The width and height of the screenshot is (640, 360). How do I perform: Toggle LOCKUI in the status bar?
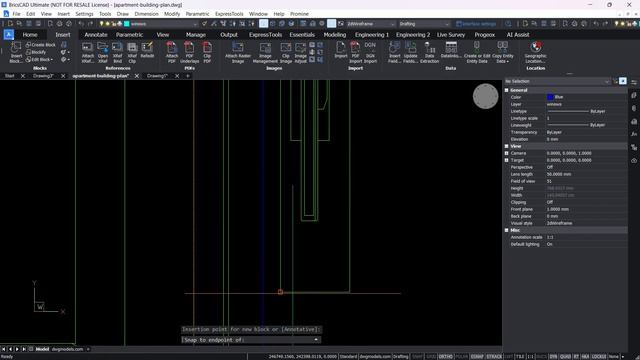[x=599, y=356]
